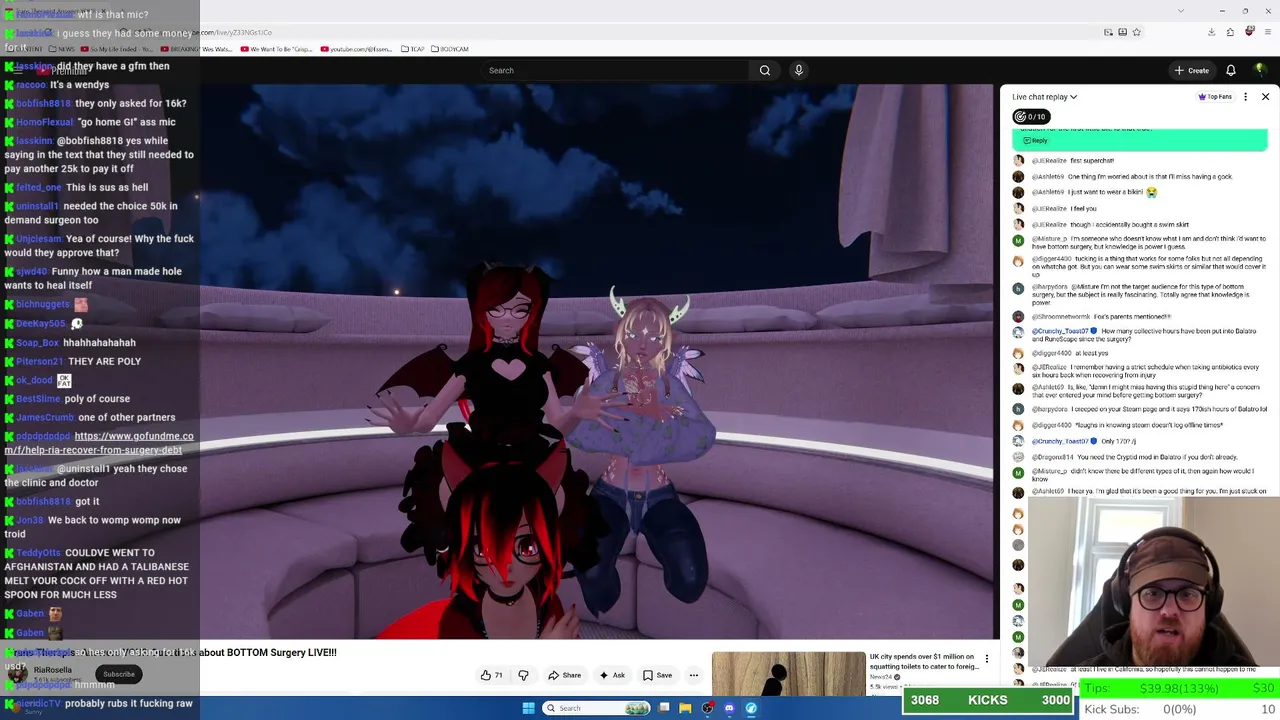Click the YouTube search magnifier button
The width and height of the screenshot is (1280, 720).
(x=765, y=70)
